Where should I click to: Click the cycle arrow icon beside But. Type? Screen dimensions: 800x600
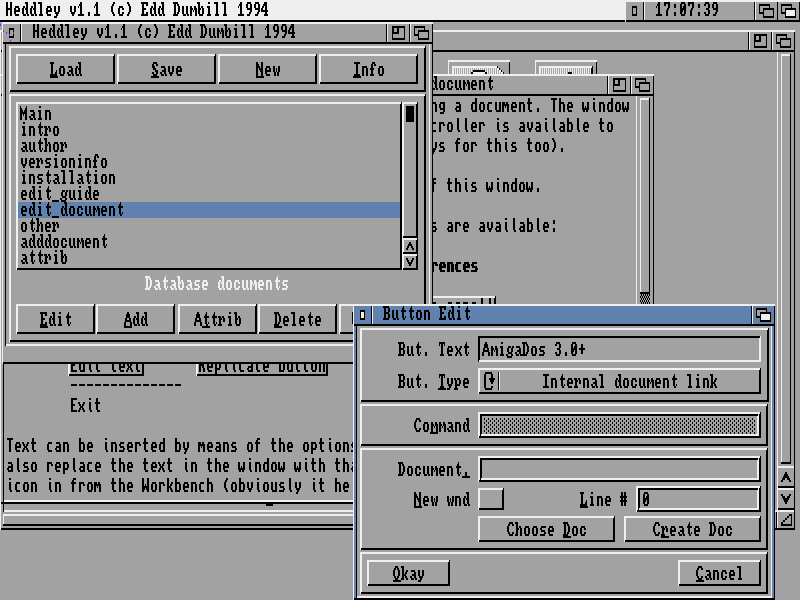[490, 381]
